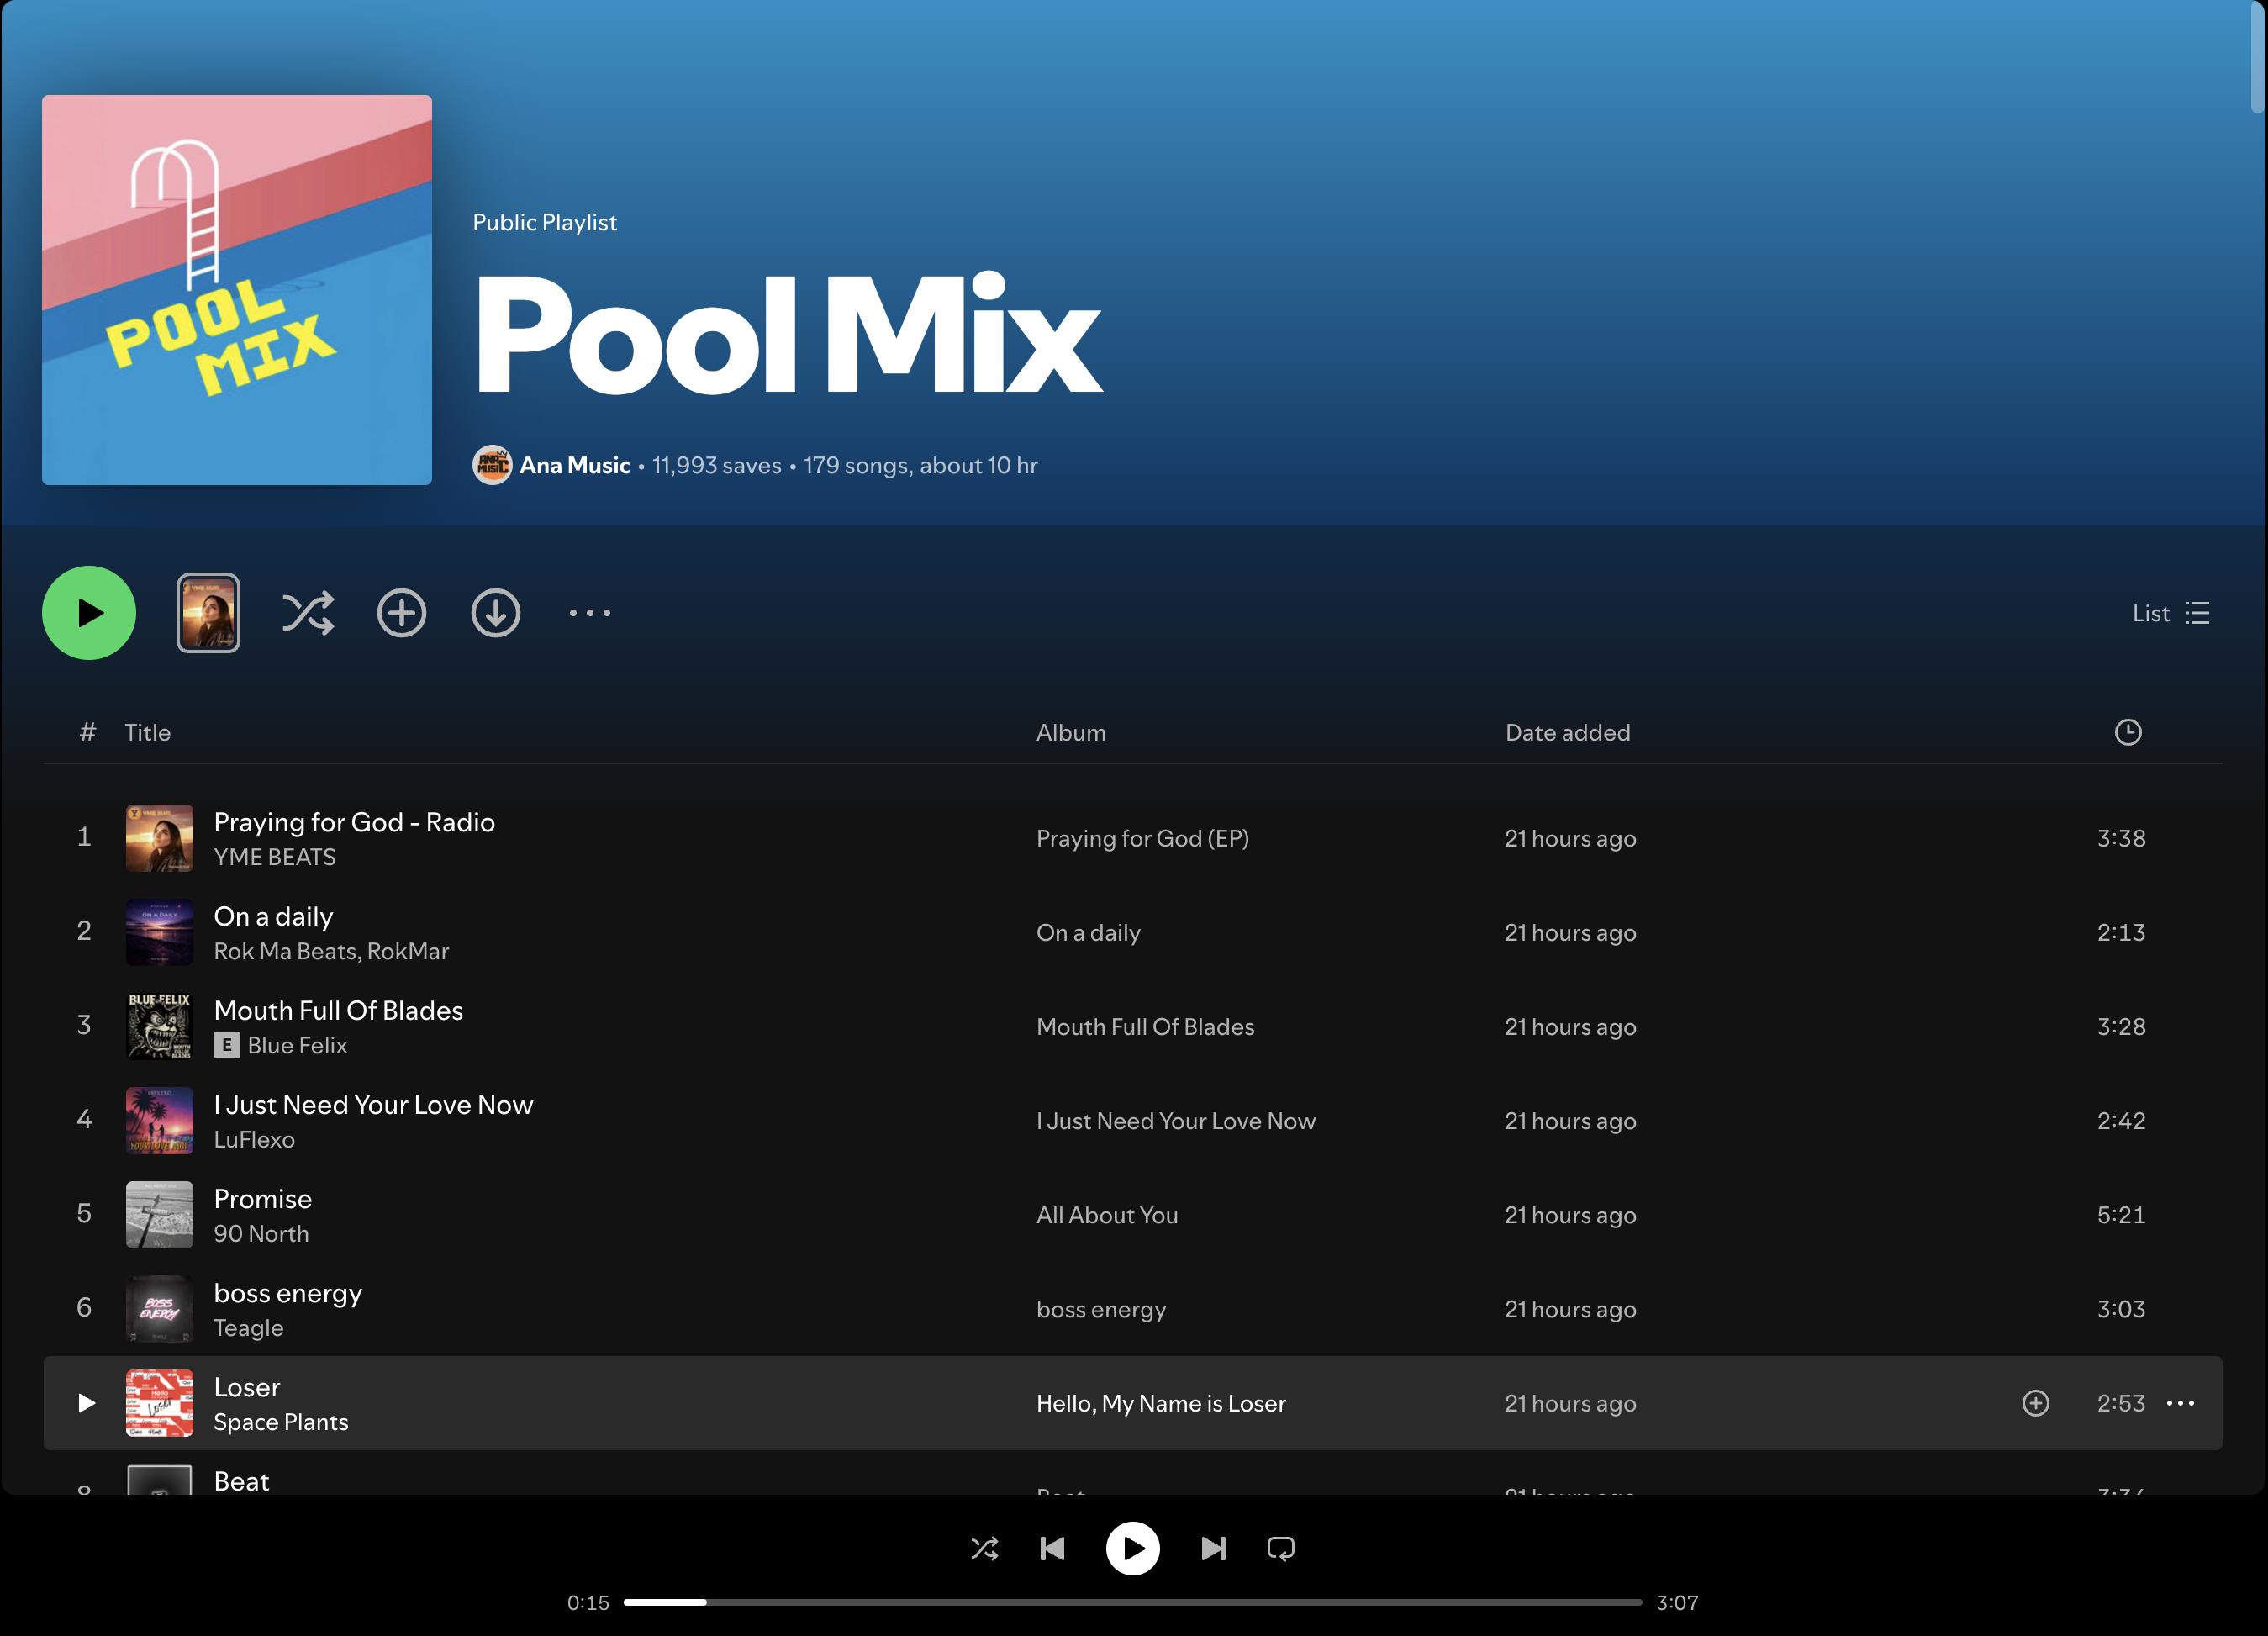The height and width of the screenshot is (1636, 2268).
Task: Play the highlighted Loser track row
Action: coord(87,1403)
